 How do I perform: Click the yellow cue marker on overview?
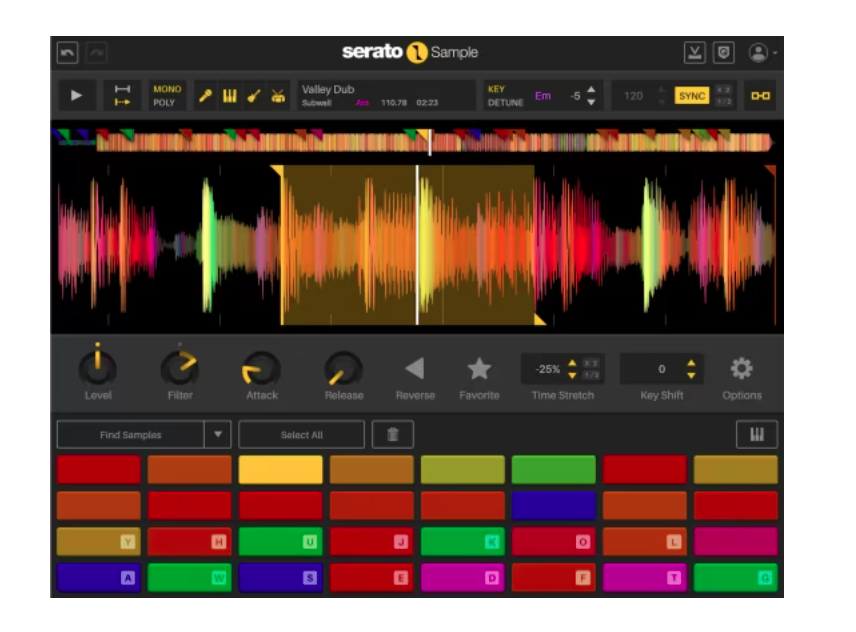423,135
